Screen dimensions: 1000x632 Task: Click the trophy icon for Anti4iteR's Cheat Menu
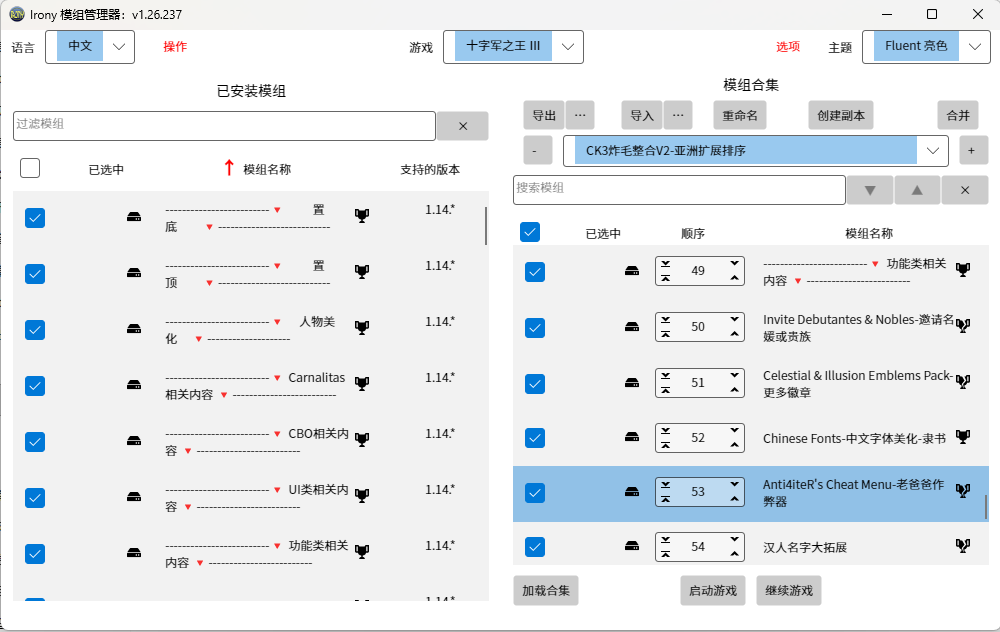963,490
